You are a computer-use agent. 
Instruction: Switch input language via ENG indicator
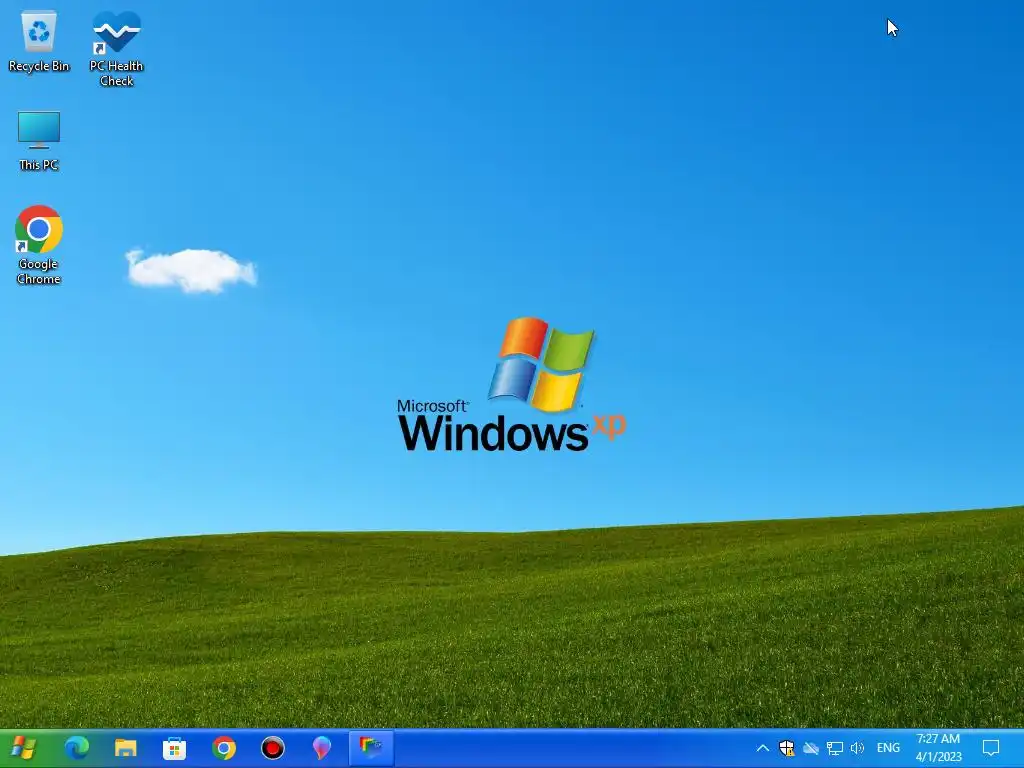coord(888,748)
